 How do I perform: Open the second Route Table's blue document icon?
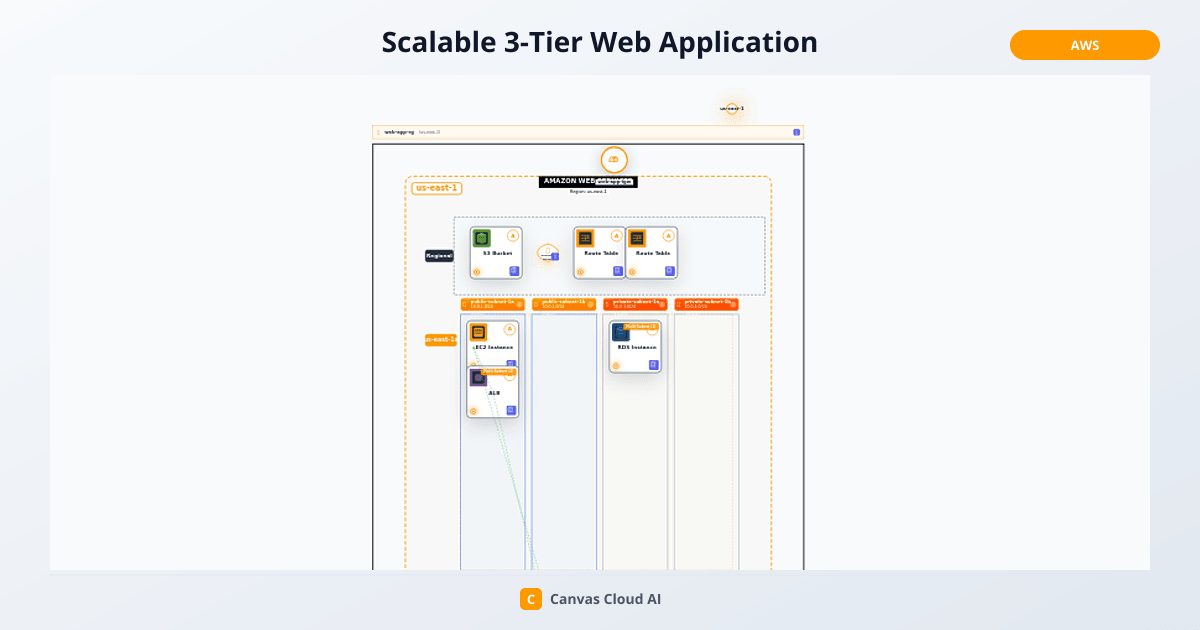pos(670,271)
